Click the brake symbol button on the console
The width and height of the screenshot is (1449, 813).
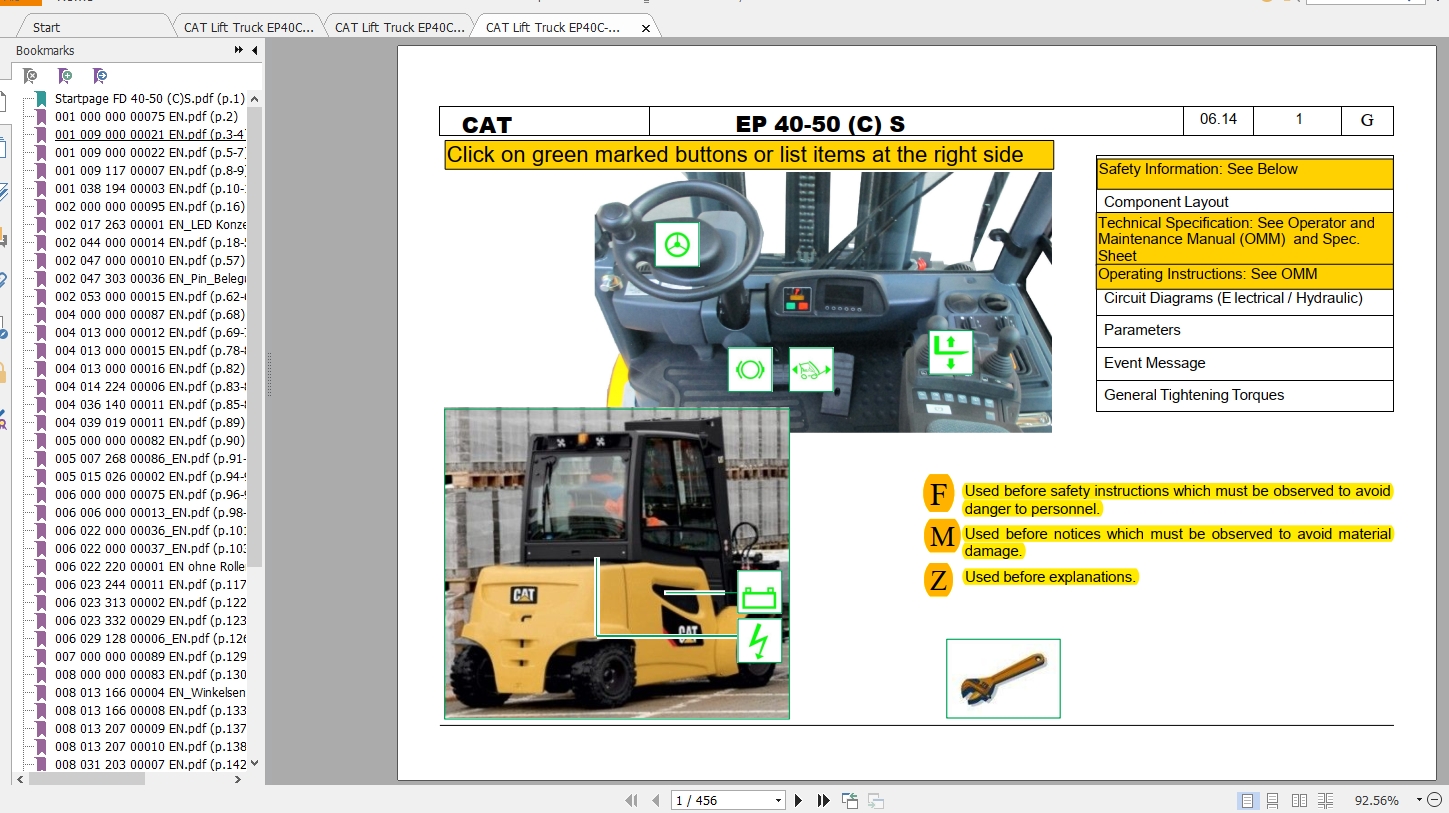coord(749,369)
